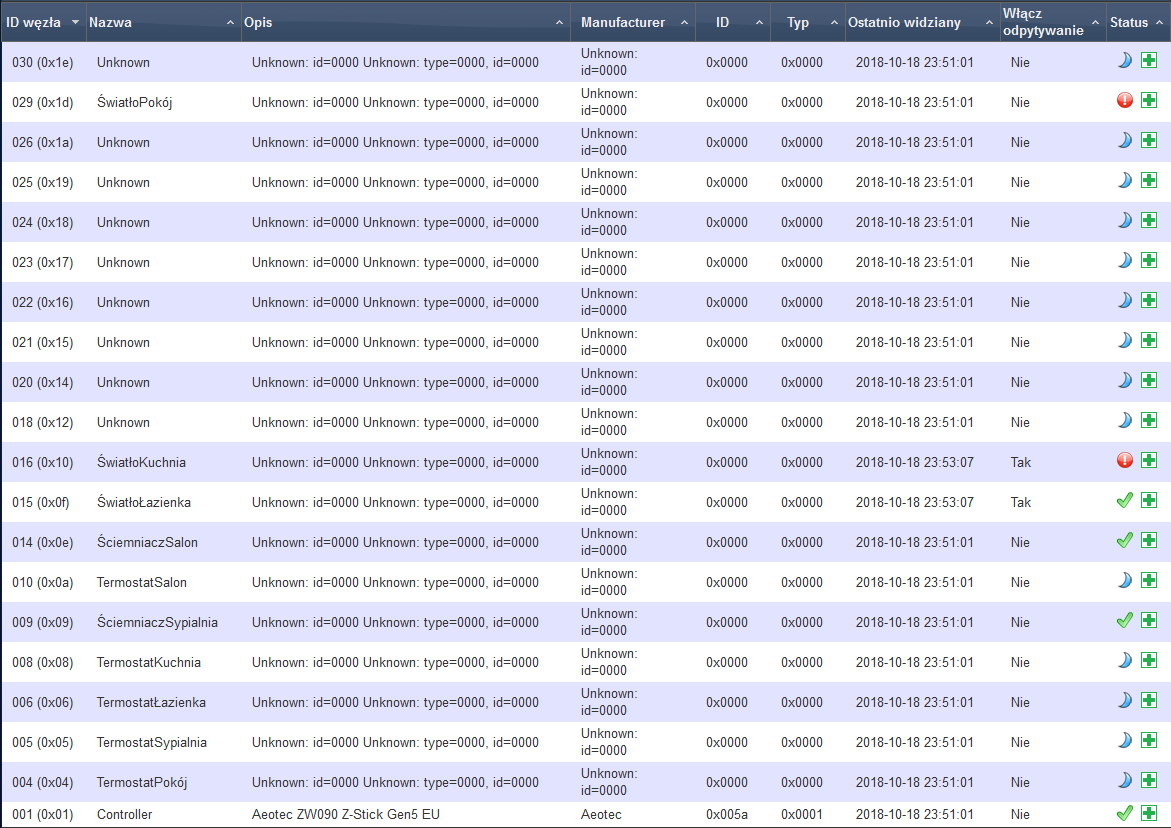Click sort arrow in ID column header
This screenshot has height=828, width=1171.
pyautogui.click(x=759, y=22)
